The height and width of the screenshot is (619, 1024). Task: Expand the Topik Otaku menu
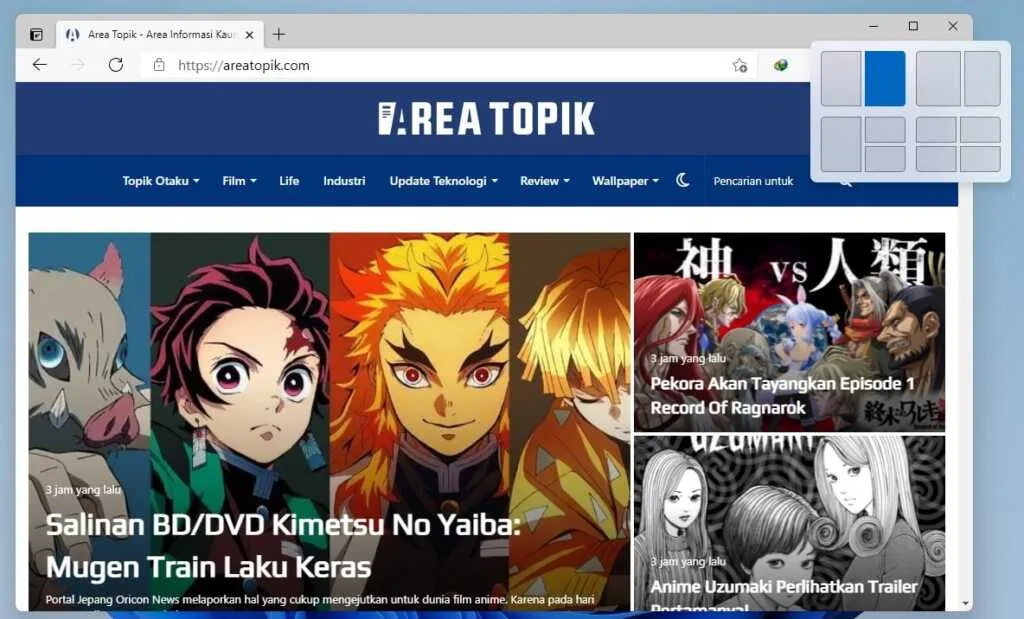coord(161,181)
